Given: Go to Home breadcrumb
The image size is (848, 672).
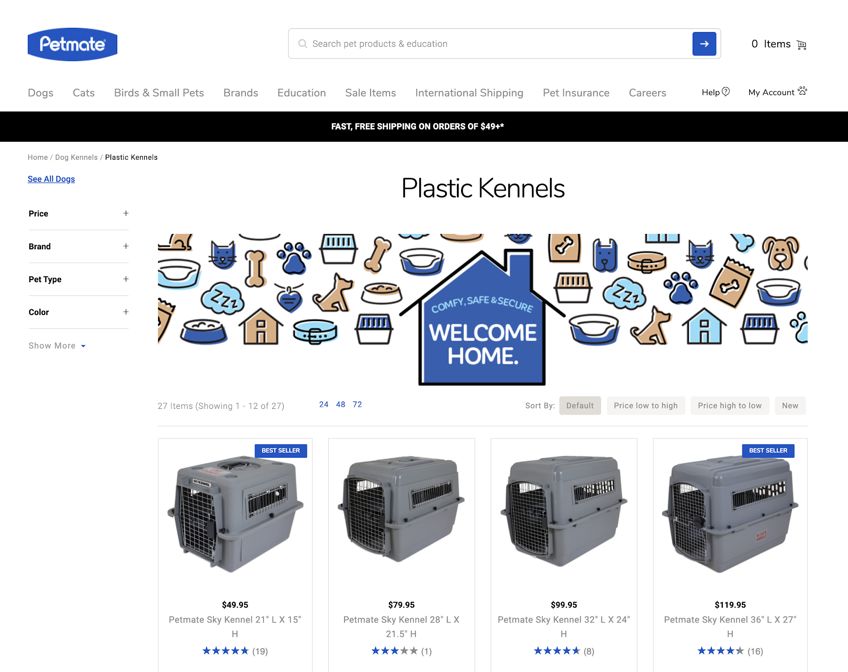Looking at the screenshot, I should [38, 157].
